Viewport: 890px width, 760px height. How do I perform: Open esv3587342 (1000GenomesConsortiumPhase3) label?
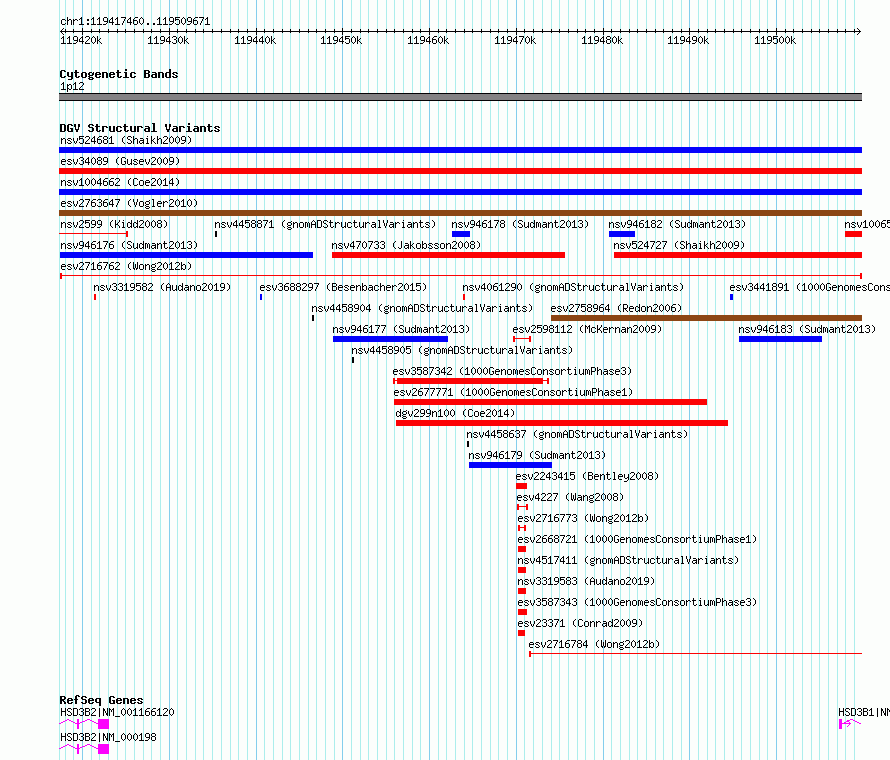(512, 371)
